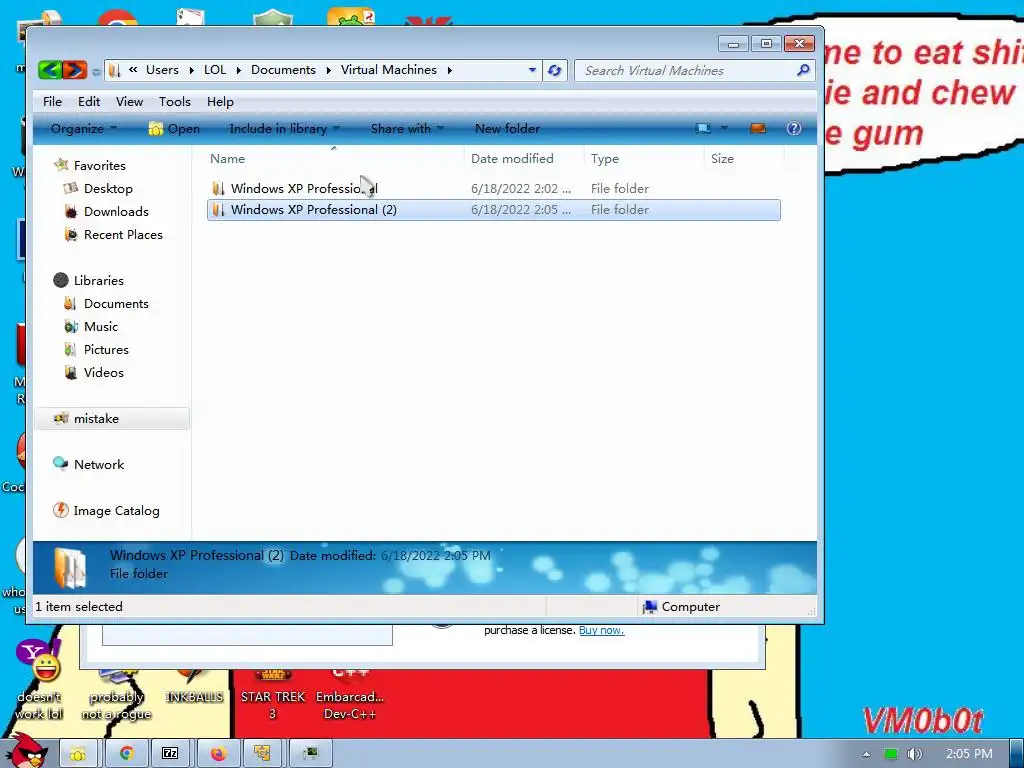Open Music library

click(x=101, y=327)
